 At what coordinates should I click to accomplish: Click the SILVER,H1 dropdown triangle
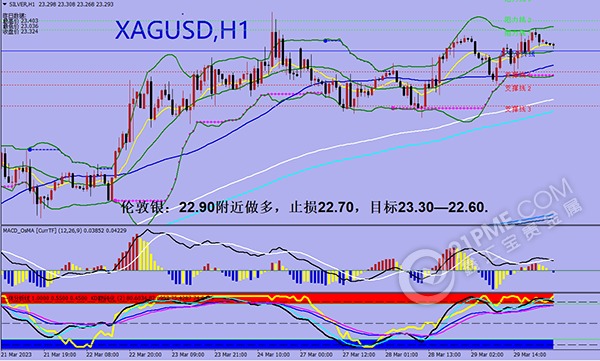pyautogui.click(x=5, y=4)
